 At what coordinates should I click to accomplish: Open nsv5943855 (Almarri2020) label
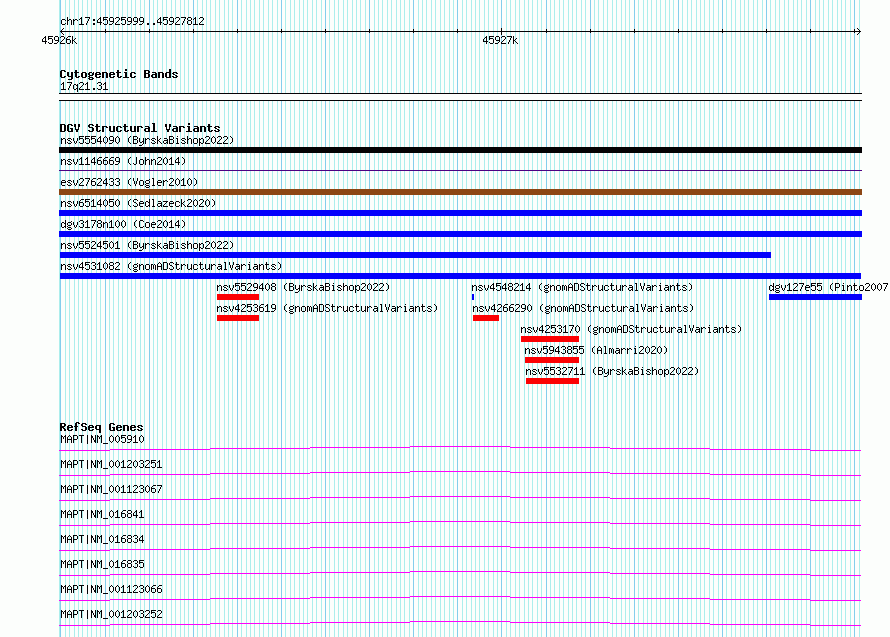(x=596, y=350)
